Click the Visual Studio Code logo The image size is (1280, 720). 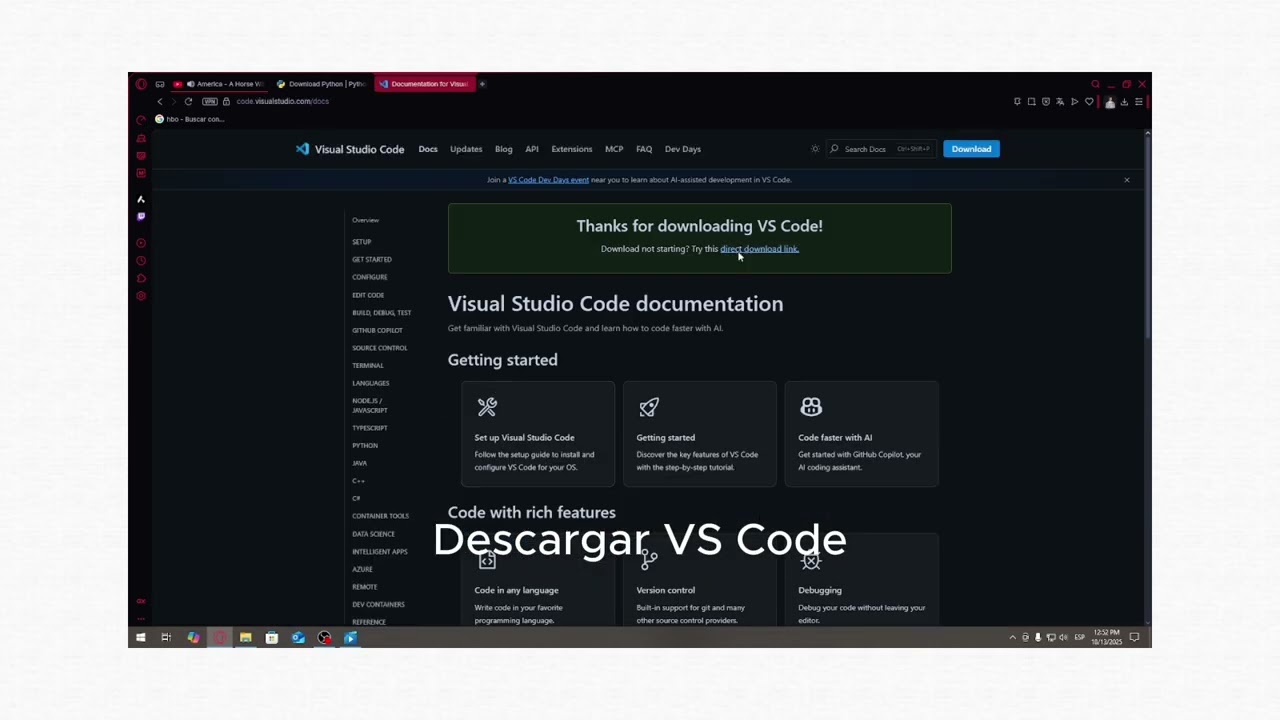click(349, 149)
